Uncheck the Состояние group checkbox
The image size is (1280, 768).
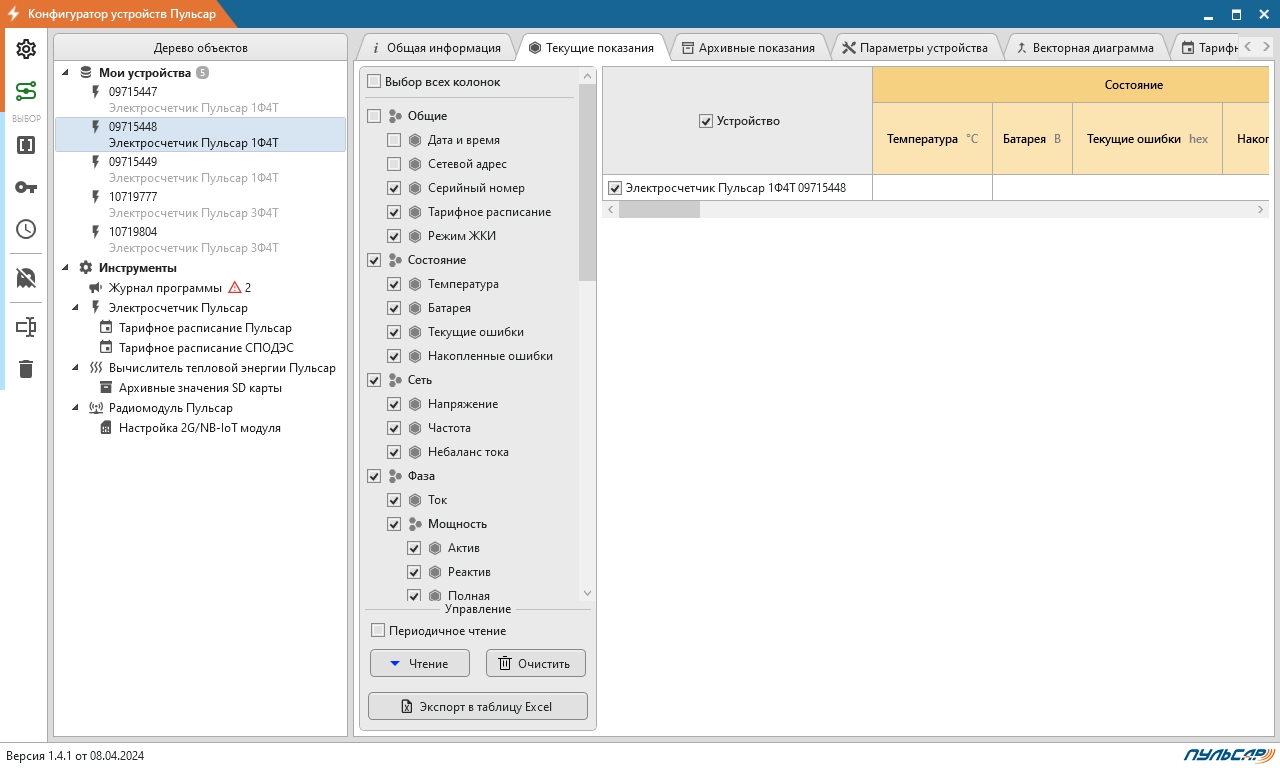pyautogui.click(x=374, y=260)
